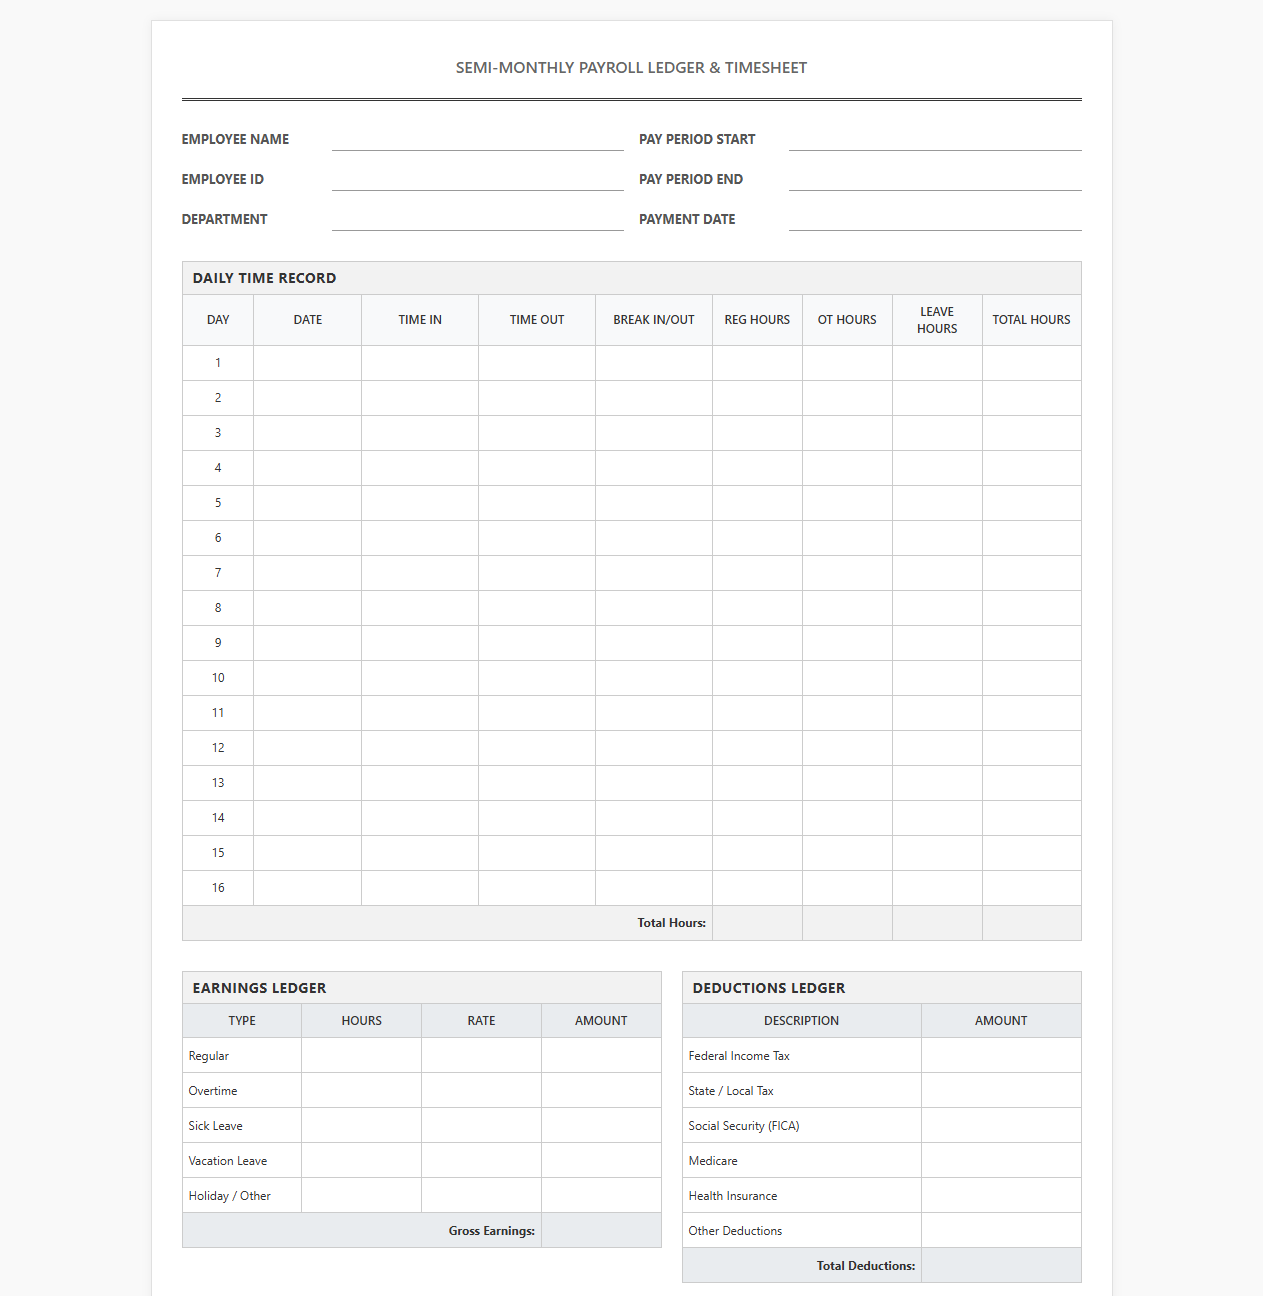Click the Time In cell for day 2
Image resolution: width=1263 pixels, height=1296 pixels.
click(420, 398)
